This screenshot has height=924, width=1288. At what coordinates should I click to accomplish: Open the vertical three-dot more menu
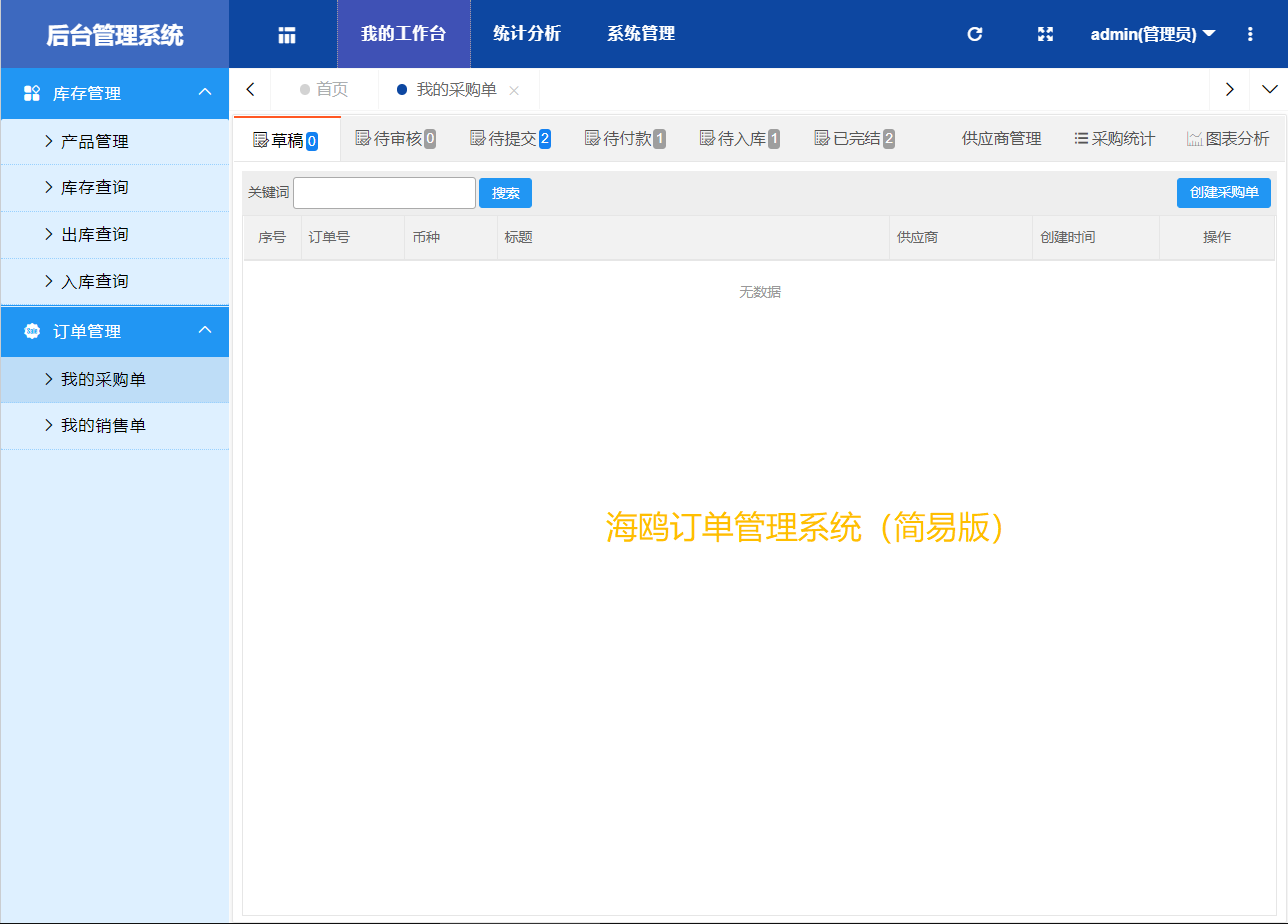1250,34
